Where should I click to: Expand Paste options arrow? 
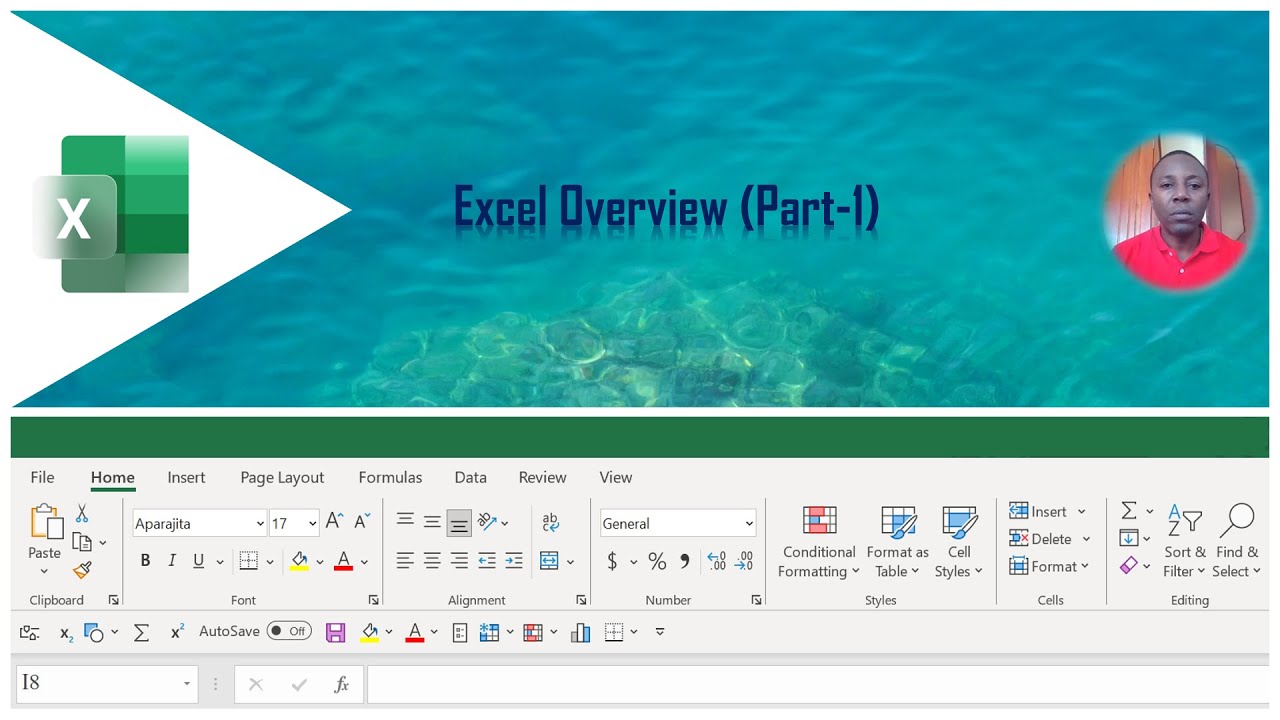tap(44, 572)
